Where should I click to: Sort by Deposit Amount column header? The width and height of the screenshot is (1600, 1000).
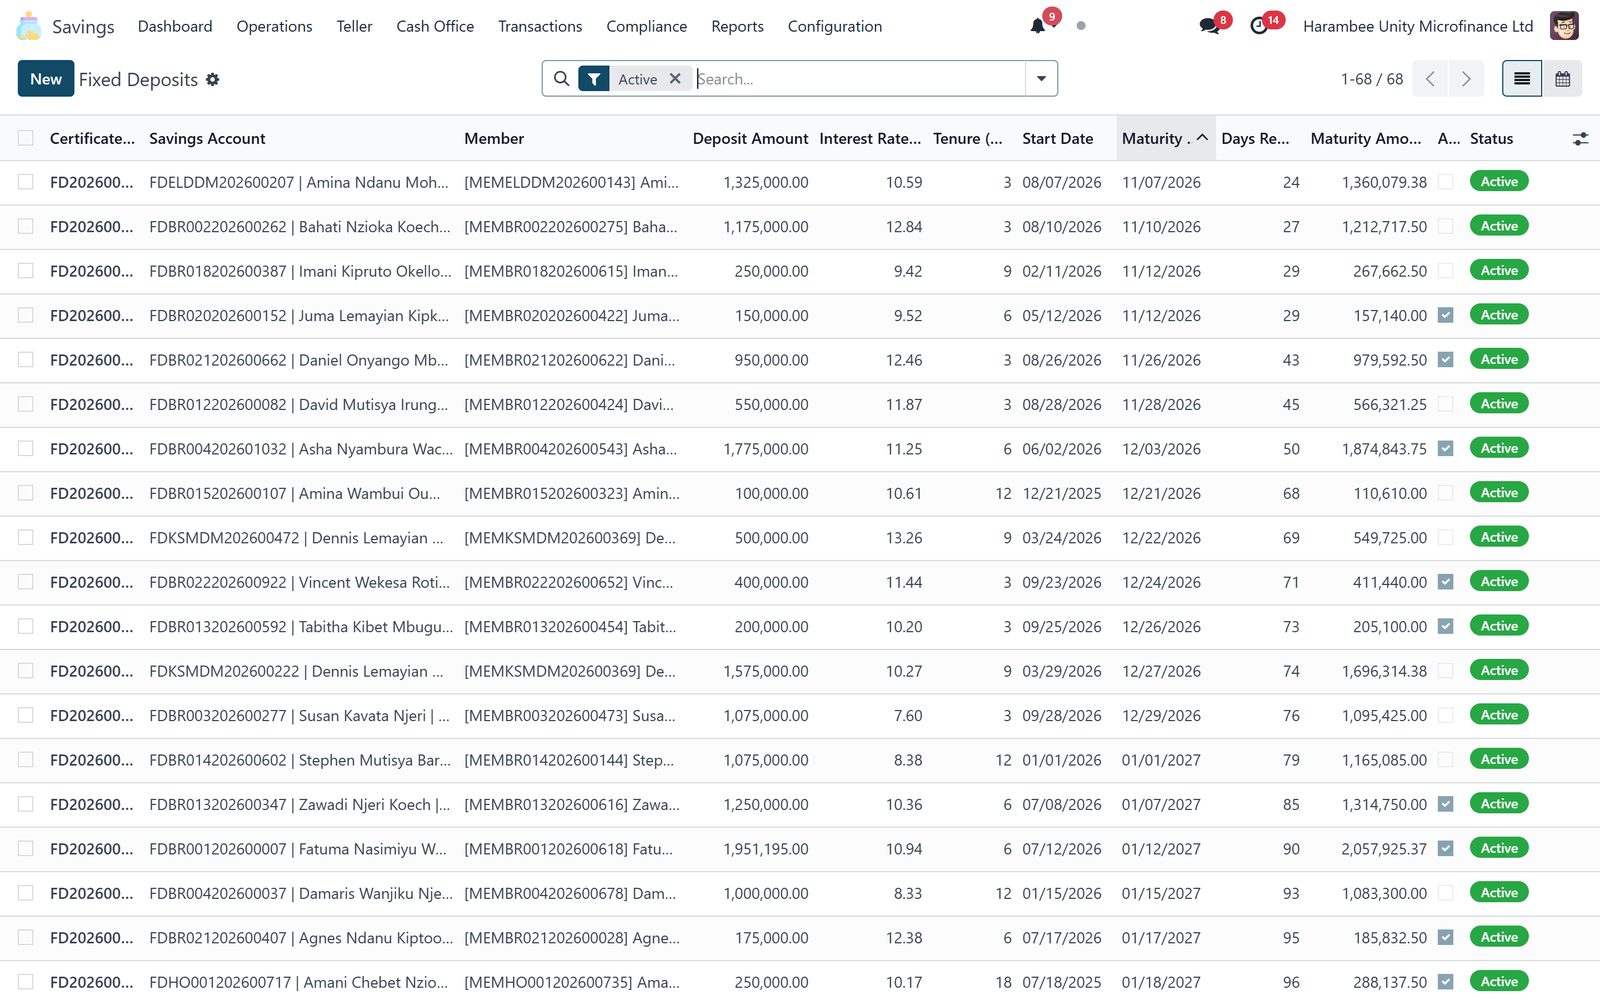point(750,139)
